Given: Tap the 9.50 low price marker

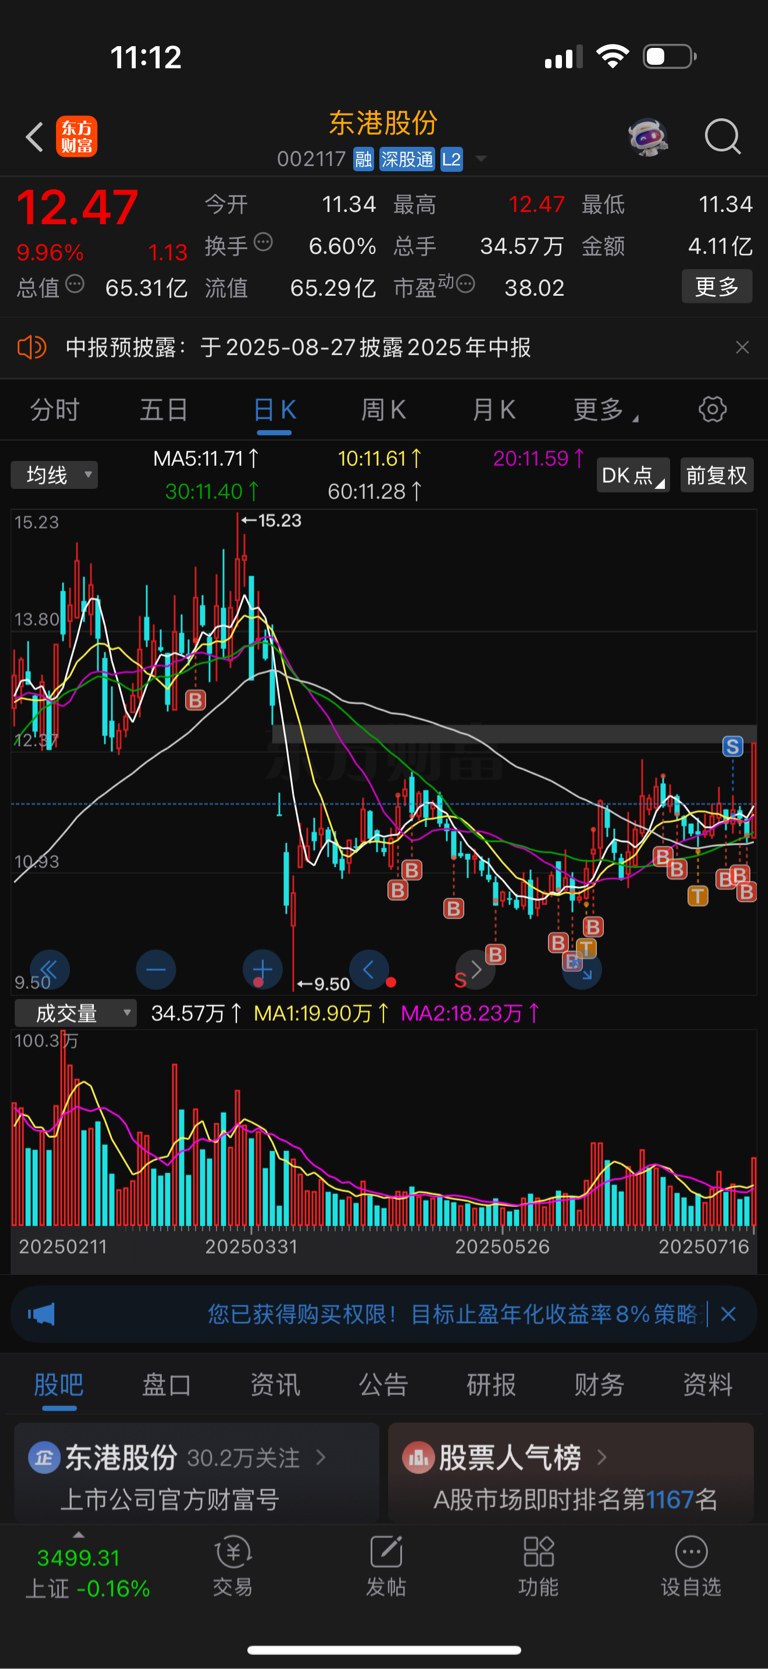Looking at the screenshot, I should 323,984.
